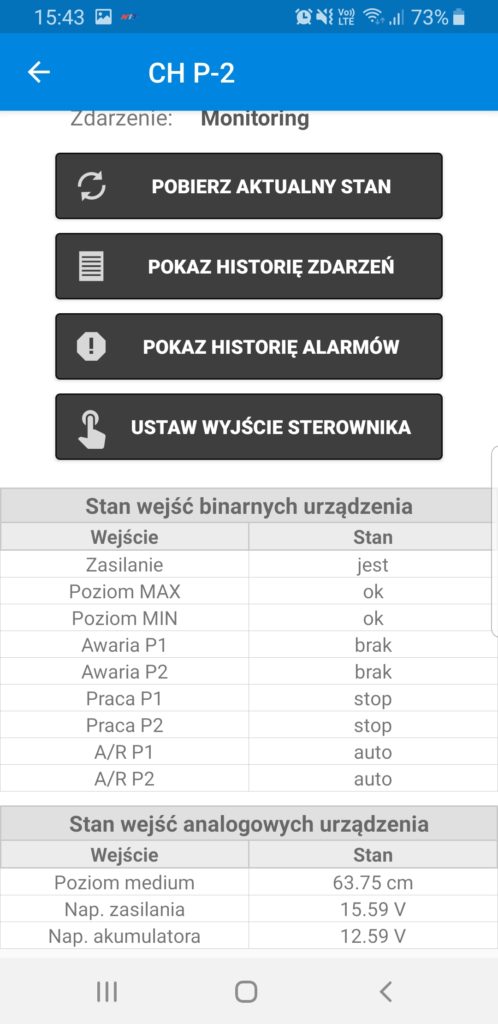498x1024 pixels.
Task: Click POBIERZ AKTUALNY STAN button
Action: point(249,186)
